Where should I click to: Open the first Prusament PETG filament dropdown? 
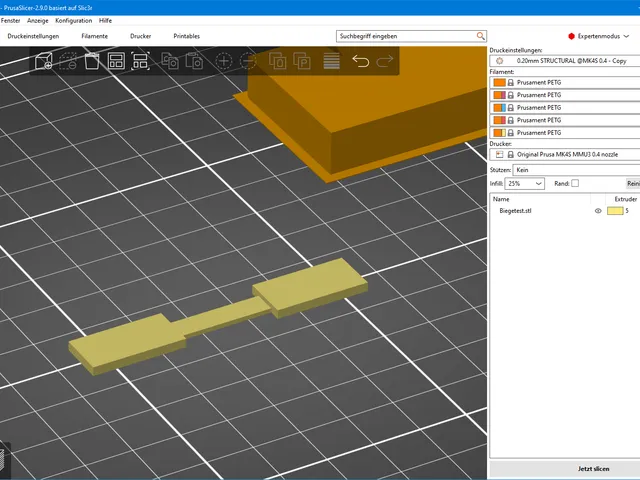click(x=565, y=82)
